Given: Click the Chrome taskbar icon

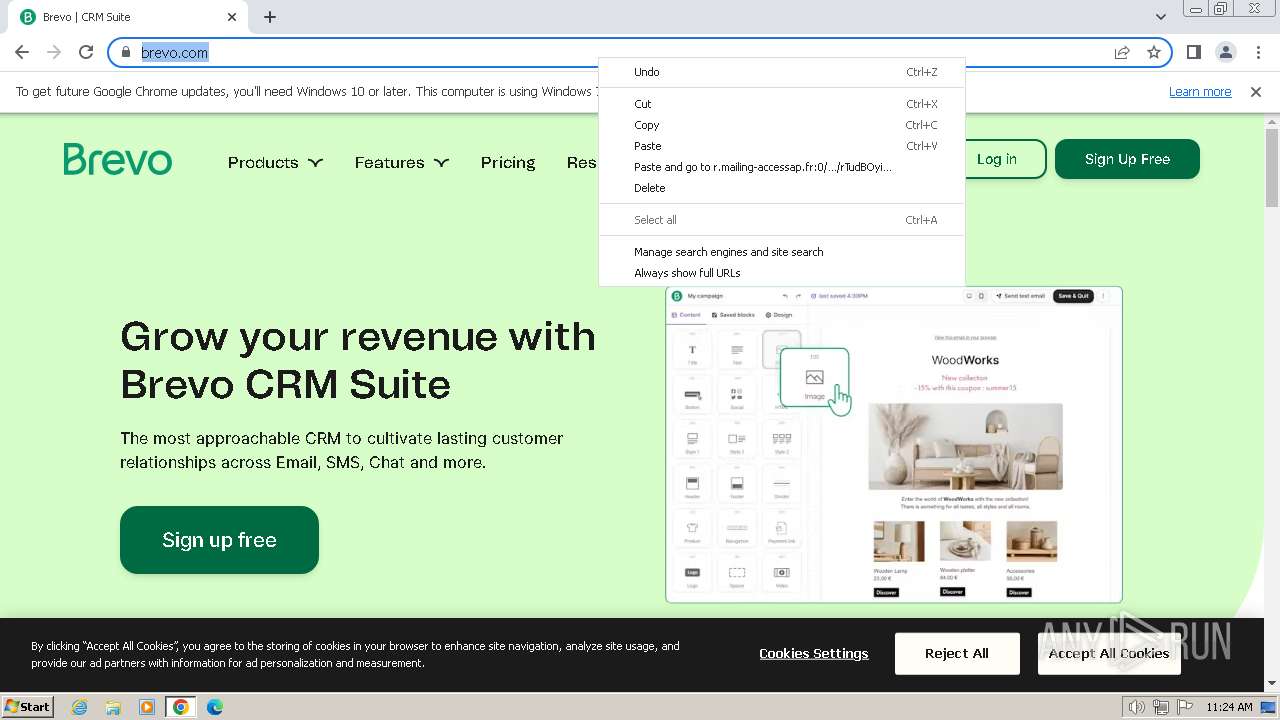Looking at the screenshot, I should click(x=181, y=707).
